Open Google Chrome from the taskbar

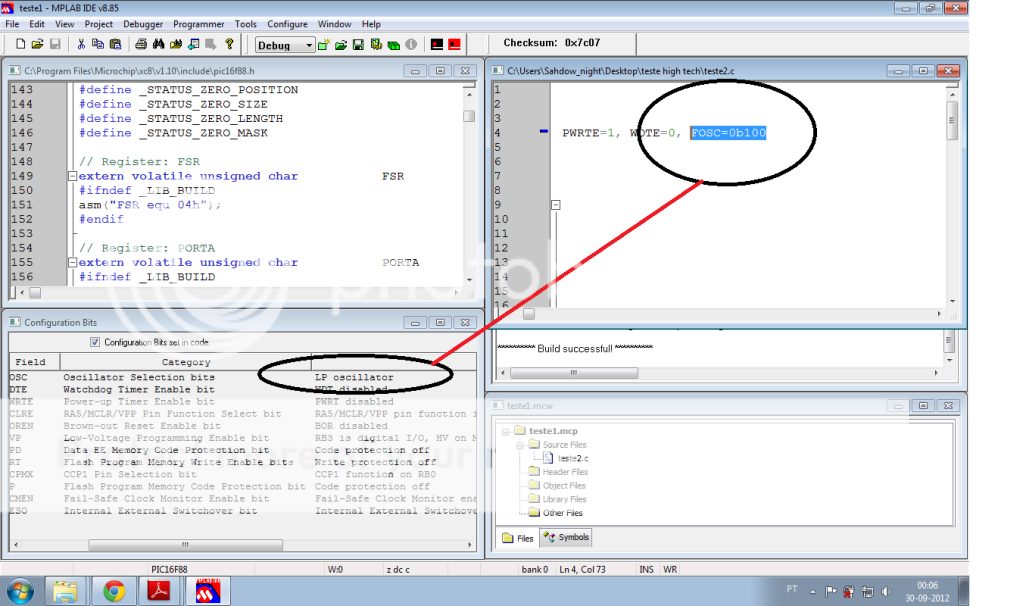point(114,592)
